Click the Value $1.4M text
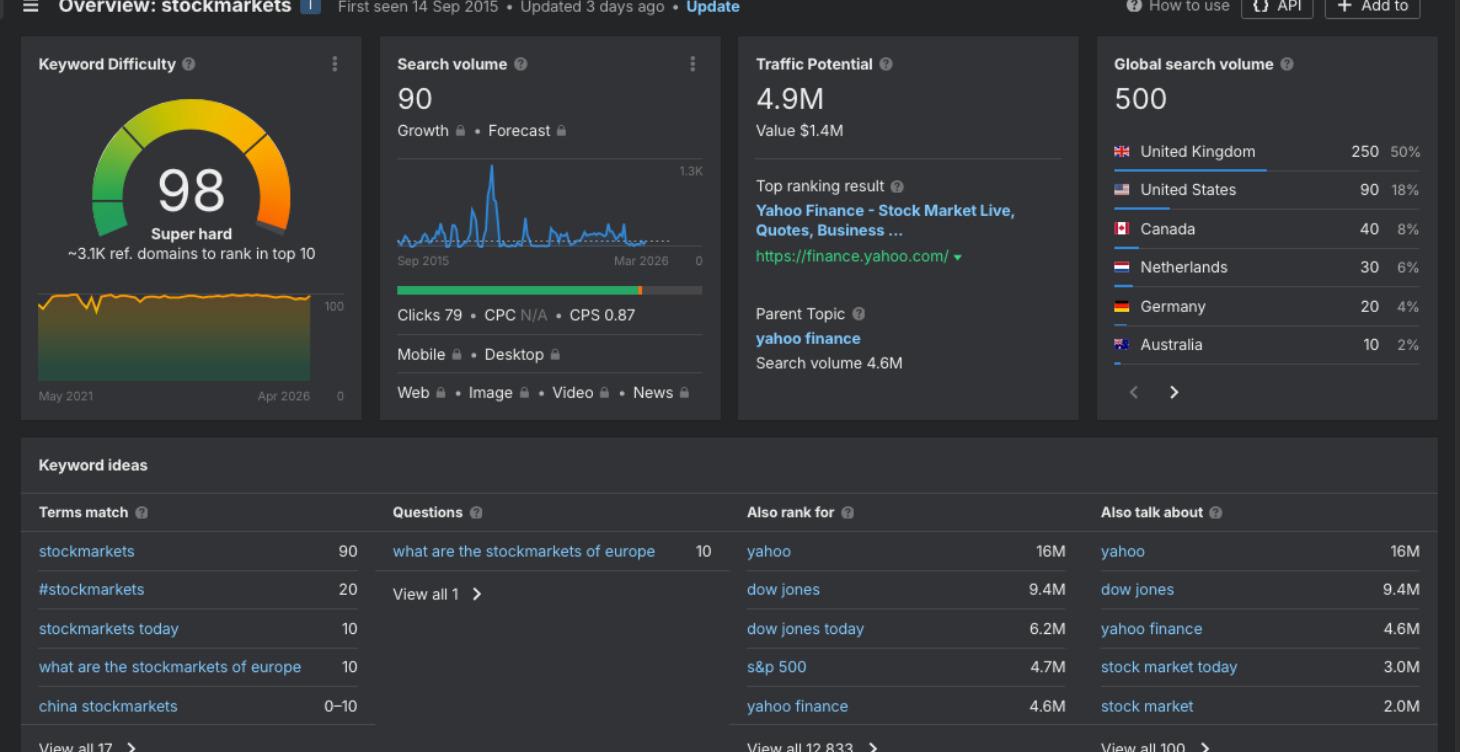Viewport: 1460px width, 752px height. click(800, 131)
